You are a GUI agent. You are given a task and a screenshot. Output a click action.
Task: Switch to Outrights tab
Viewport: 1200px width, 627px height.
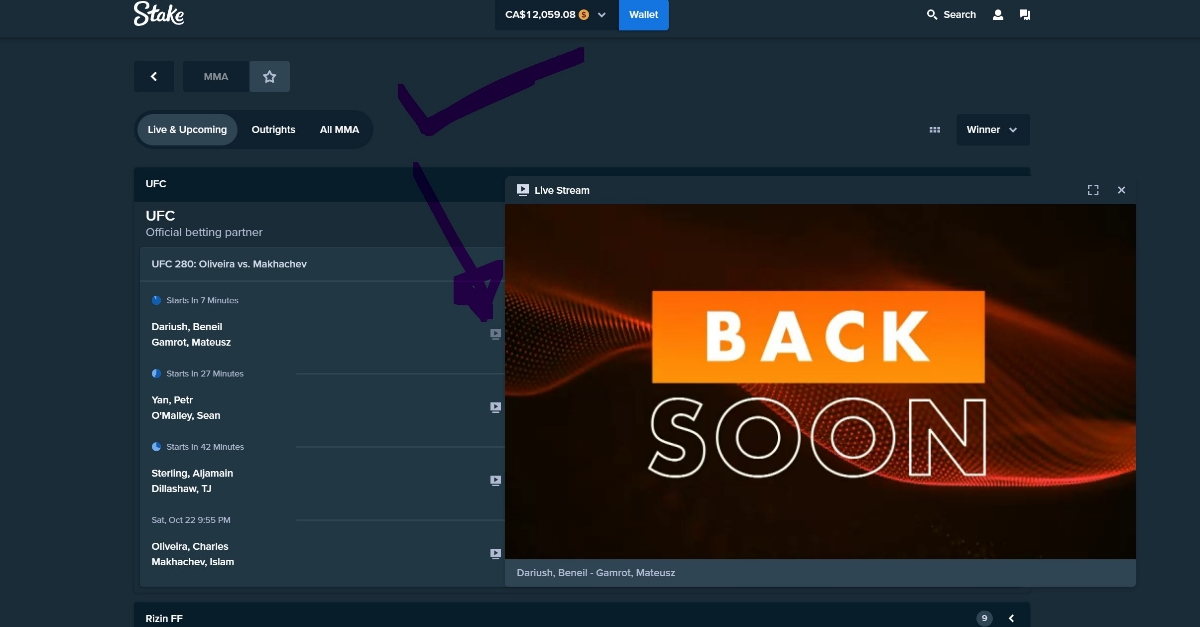273,130
